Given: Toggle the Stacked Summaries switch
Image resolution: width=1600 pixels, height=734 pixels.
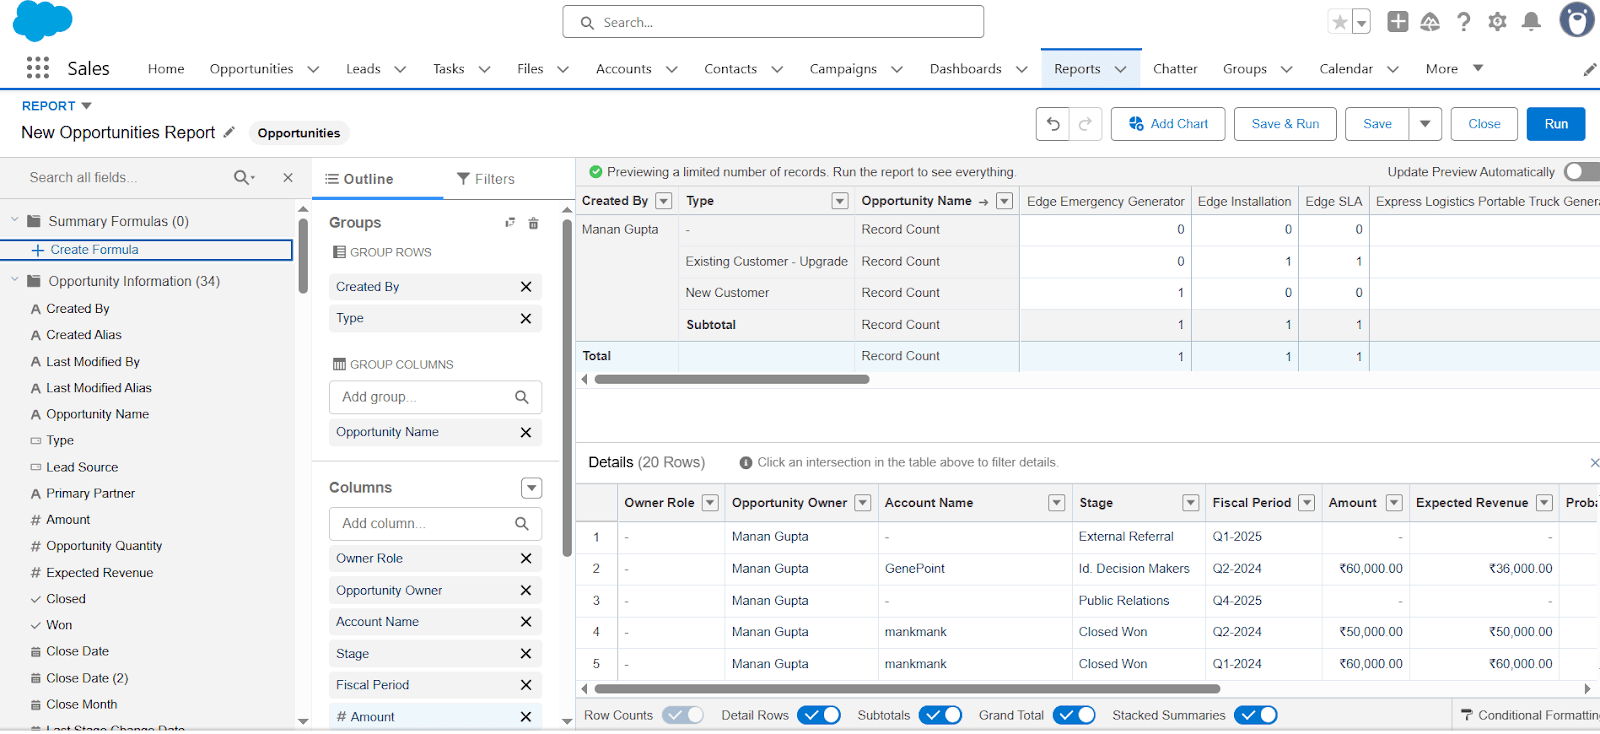Looking at the screenshot, I should pyautogui.click(x=1256, y=715).
